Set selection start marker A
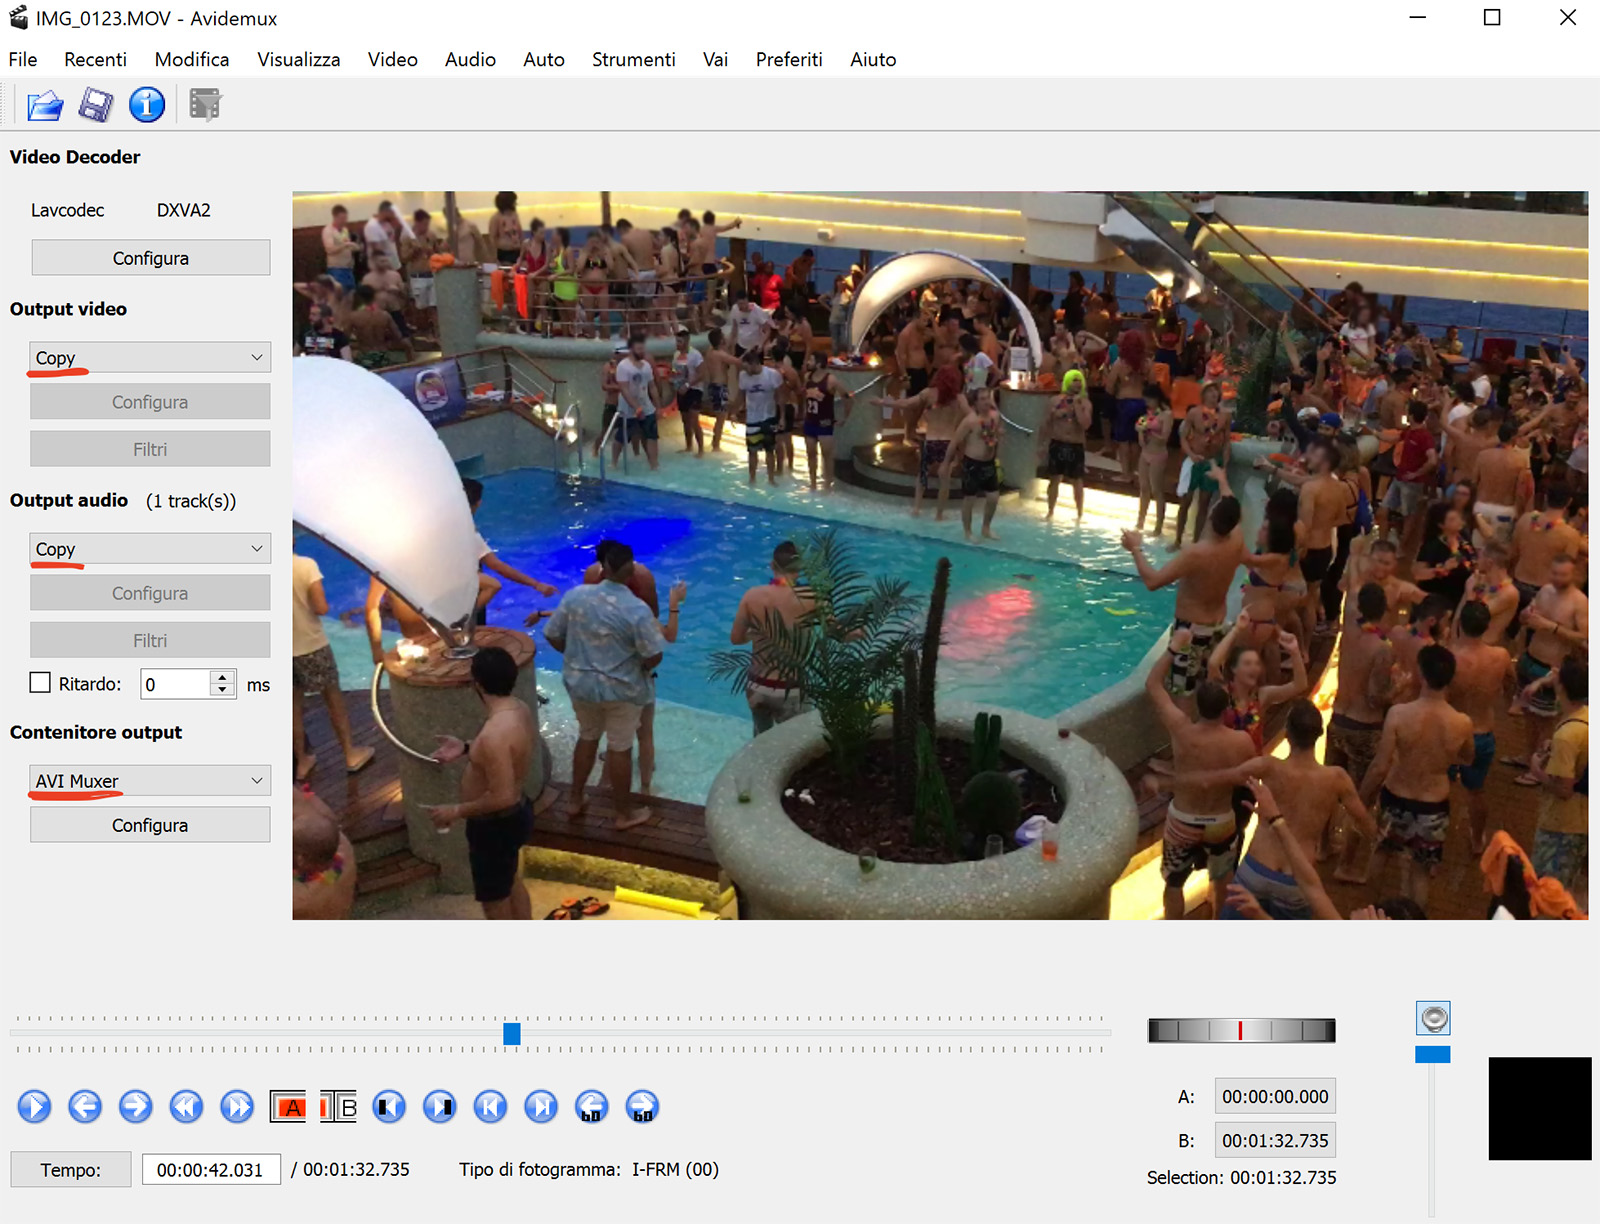 pyautogui.click(x=288, y=1107)
